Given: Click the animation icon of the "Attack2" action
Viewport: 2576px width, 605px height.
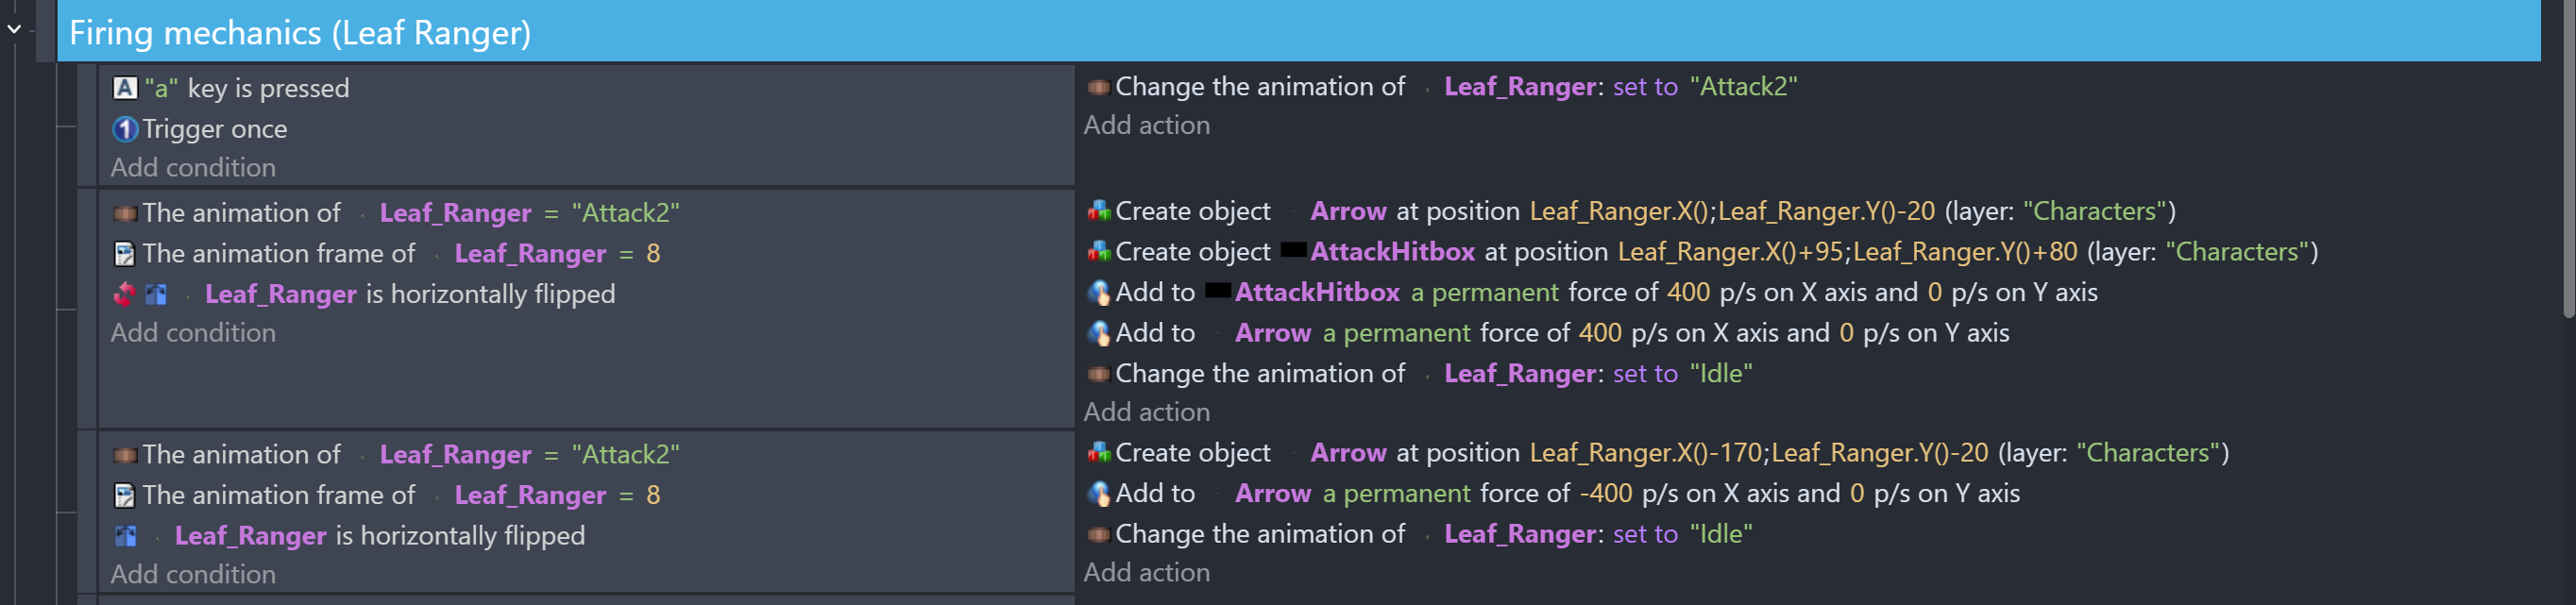Looking at the screenshot, I should [1099, 87].
